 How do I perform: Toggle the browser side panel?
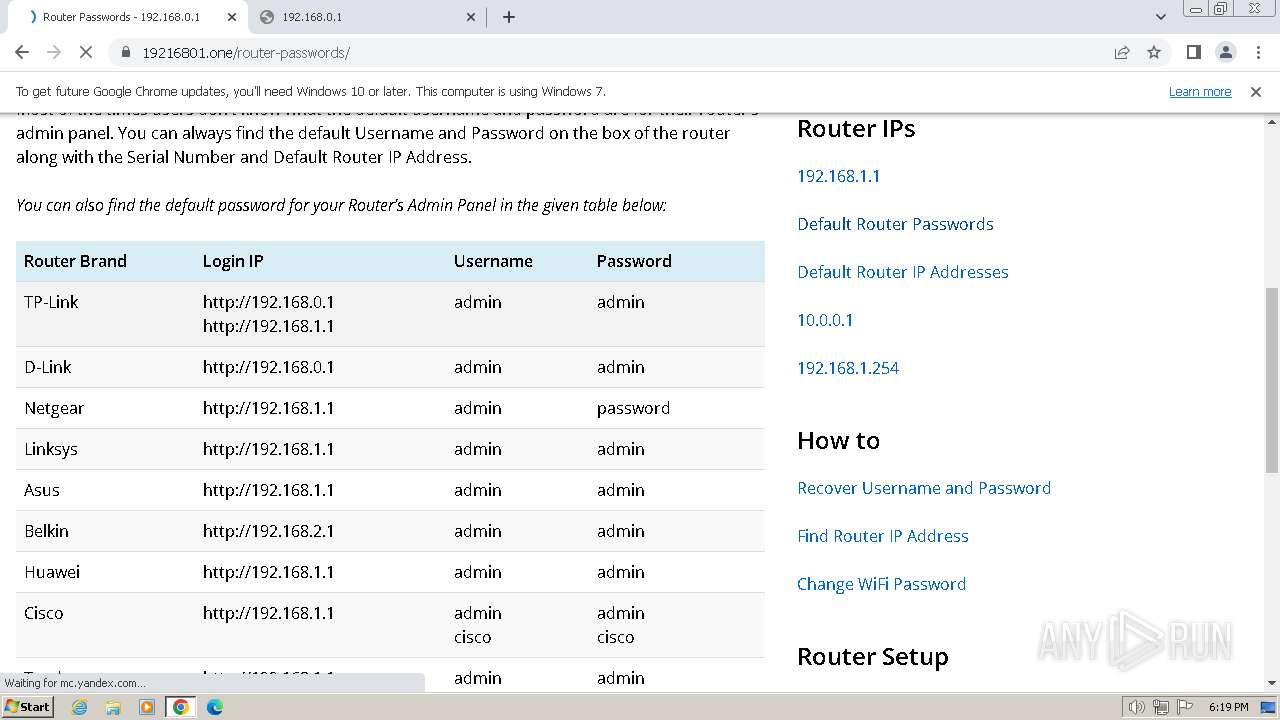pyautogui.click(x=1194, y=52)
